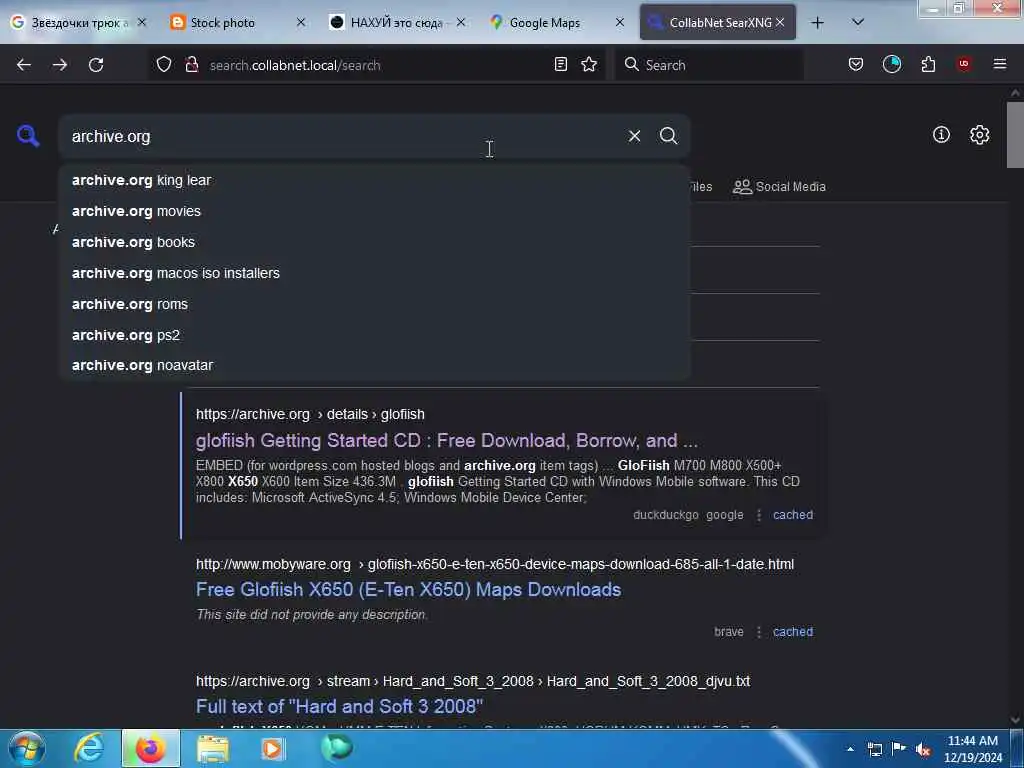Expand options dots on the glofiish result
1024x768 pixels.
(758, 515)
